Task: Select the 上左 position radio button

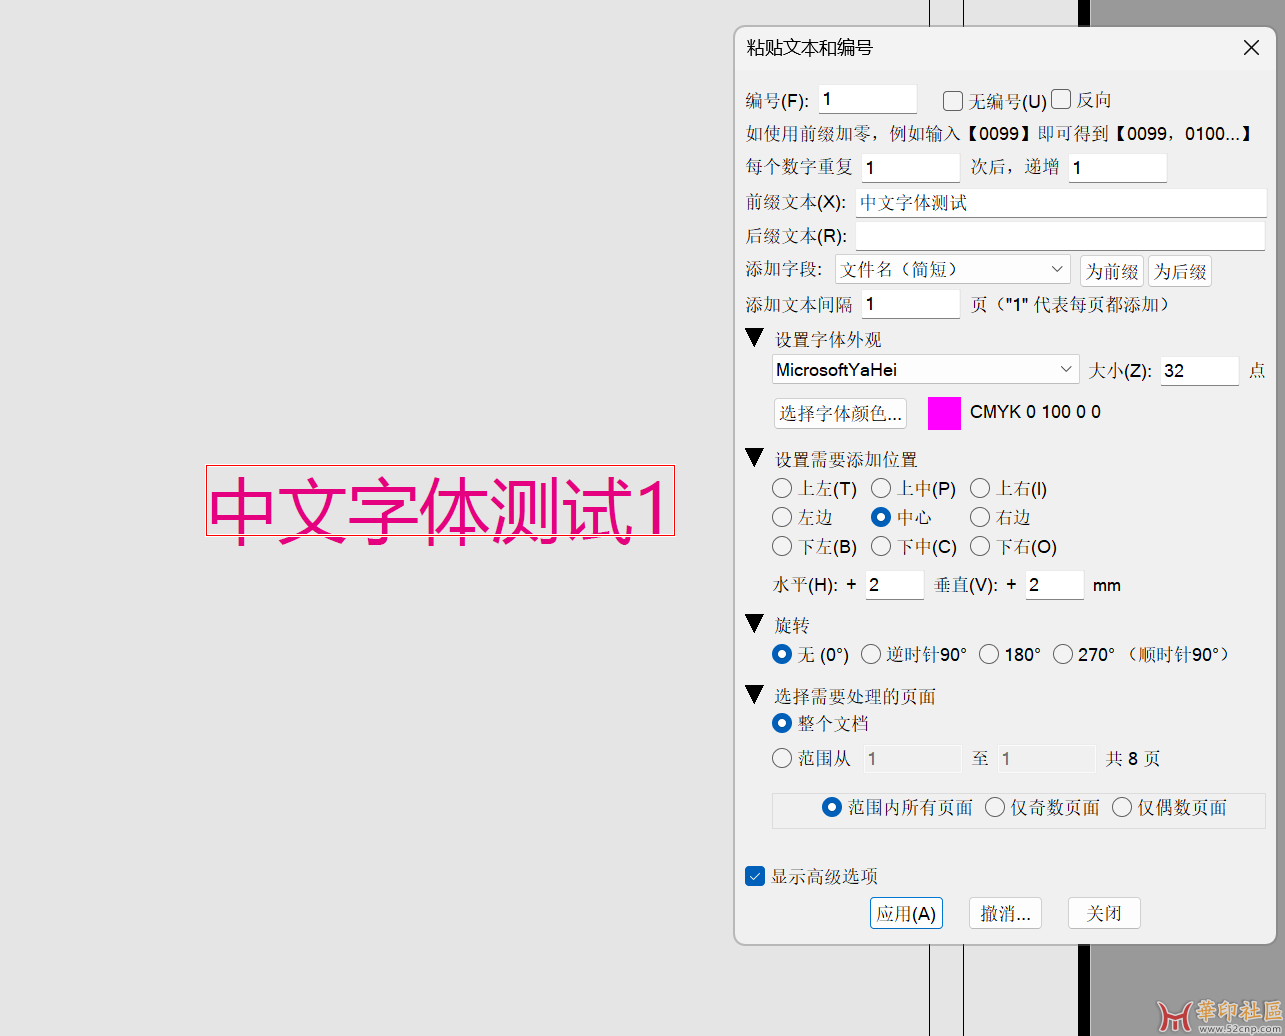Action: click(782, 489)
